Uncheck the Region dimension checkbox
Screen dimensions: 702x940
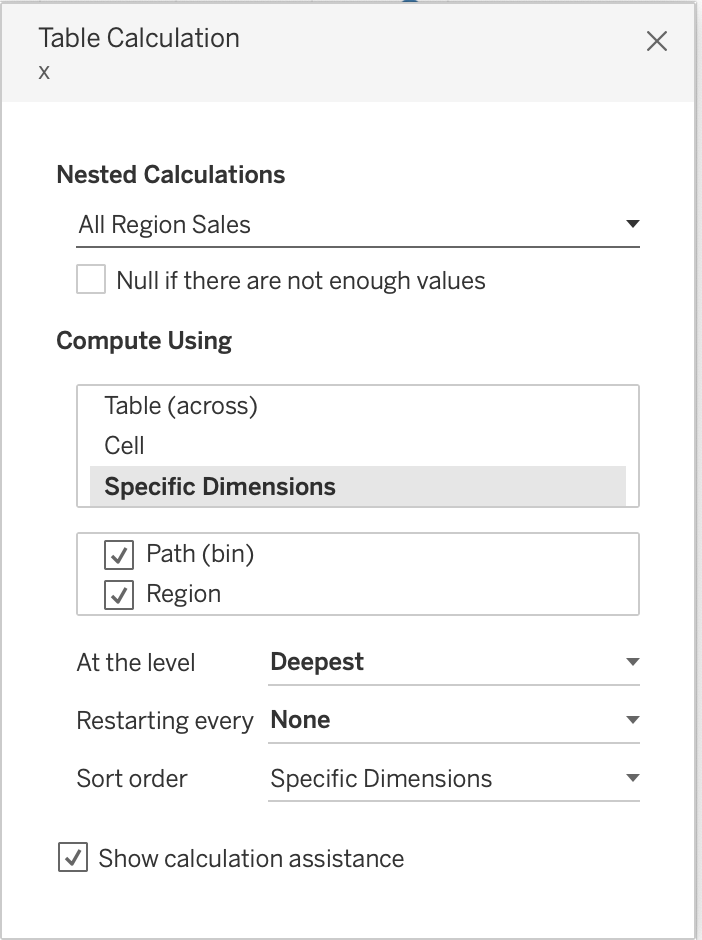(119, 595)
